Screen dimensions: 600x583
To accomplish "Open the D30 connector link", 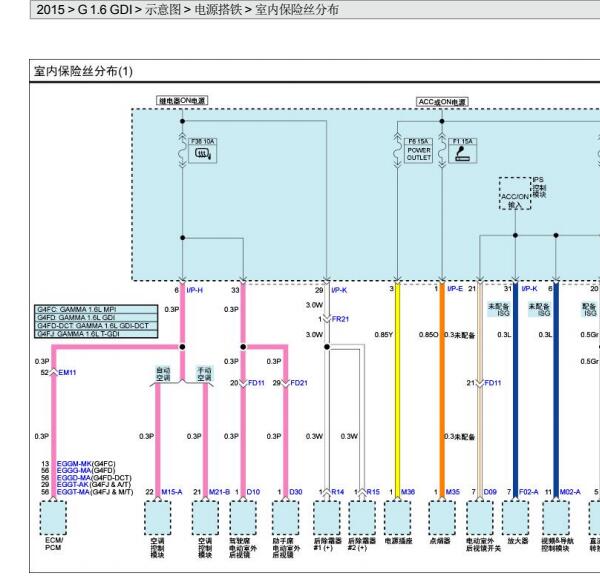I will click(x=296, y=492).
